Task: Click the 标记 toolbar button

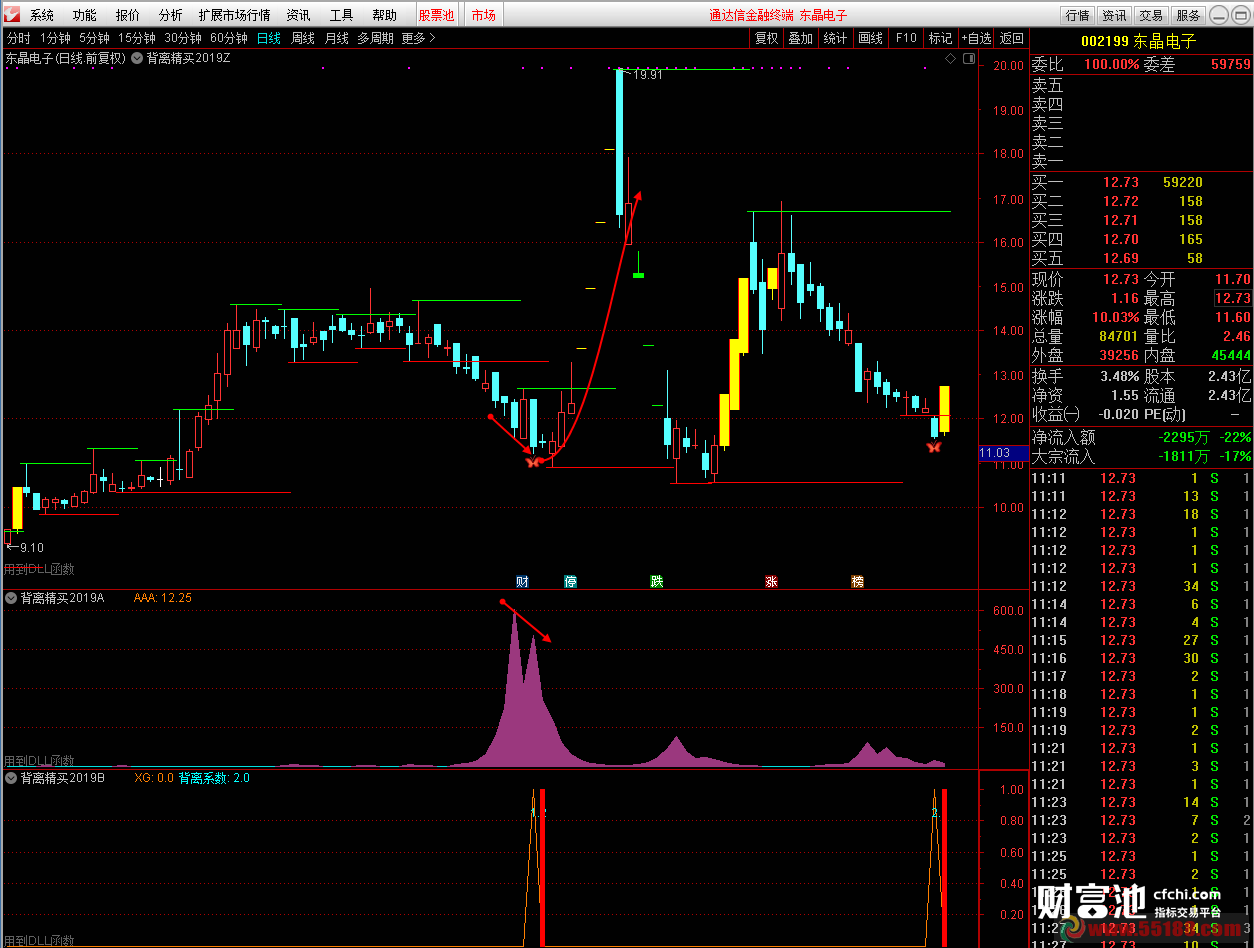Action: click(941, 38)
